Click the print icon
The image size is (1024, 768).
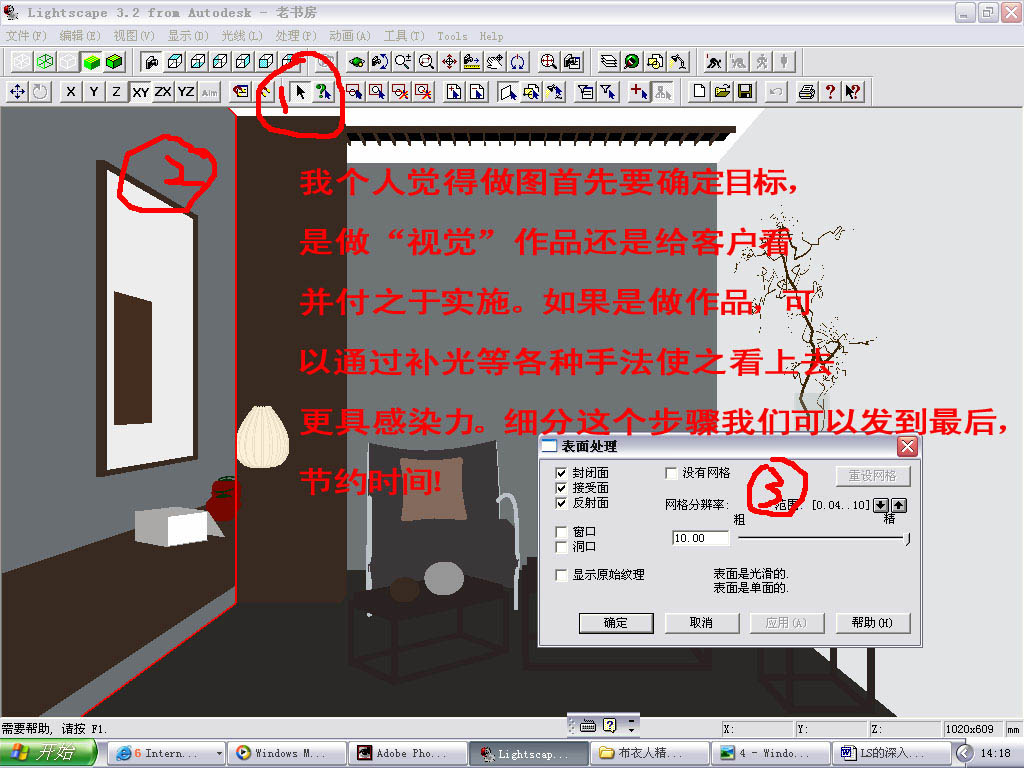(x=807, y=92)
